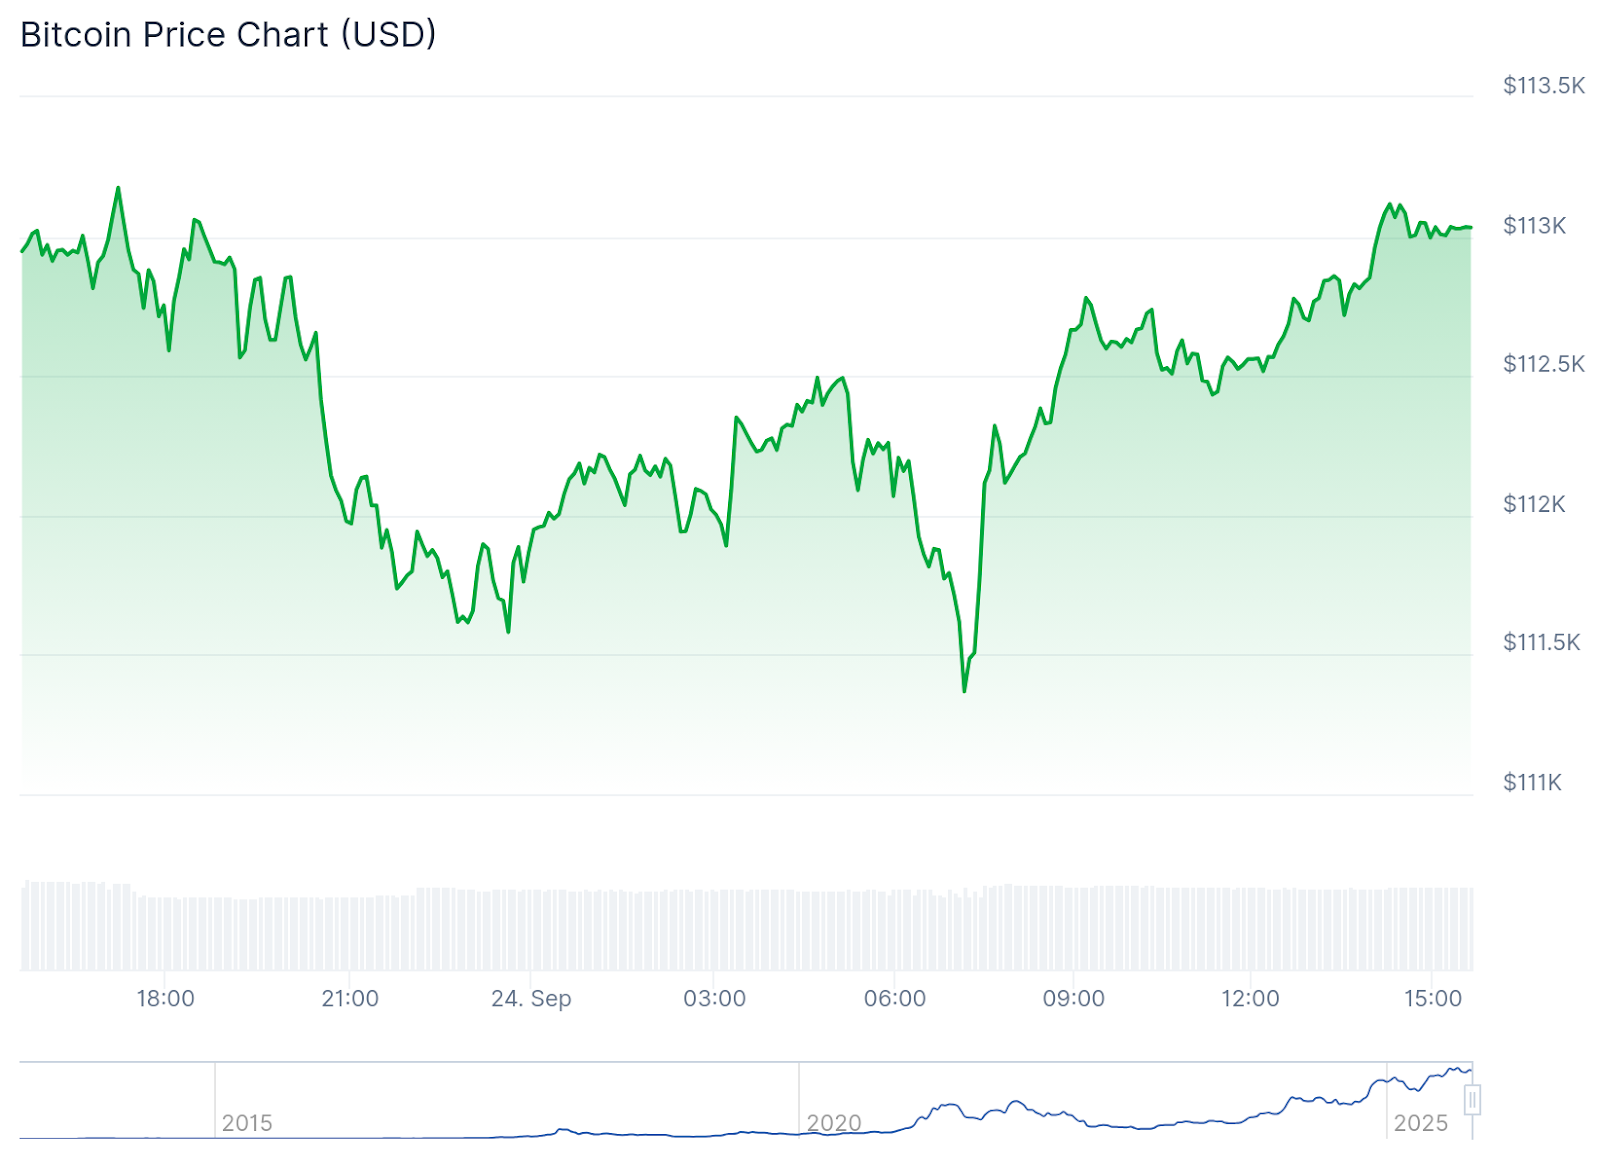
Task: Select the 24. Sep date marker
Action: [531, 999]
